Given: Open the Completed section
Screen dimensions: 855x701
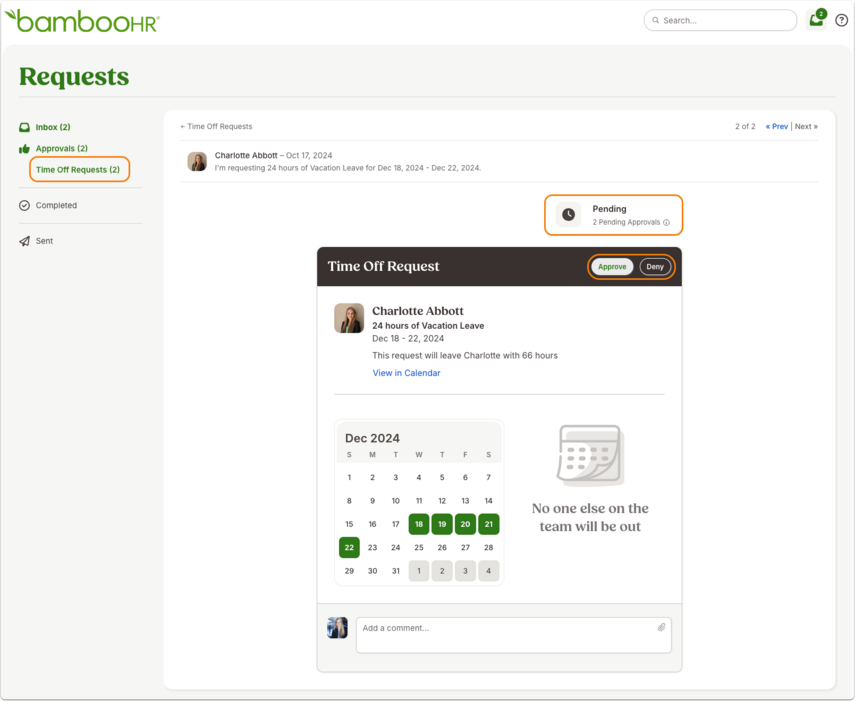Looking at the screenshot, I should coord(56,206).
